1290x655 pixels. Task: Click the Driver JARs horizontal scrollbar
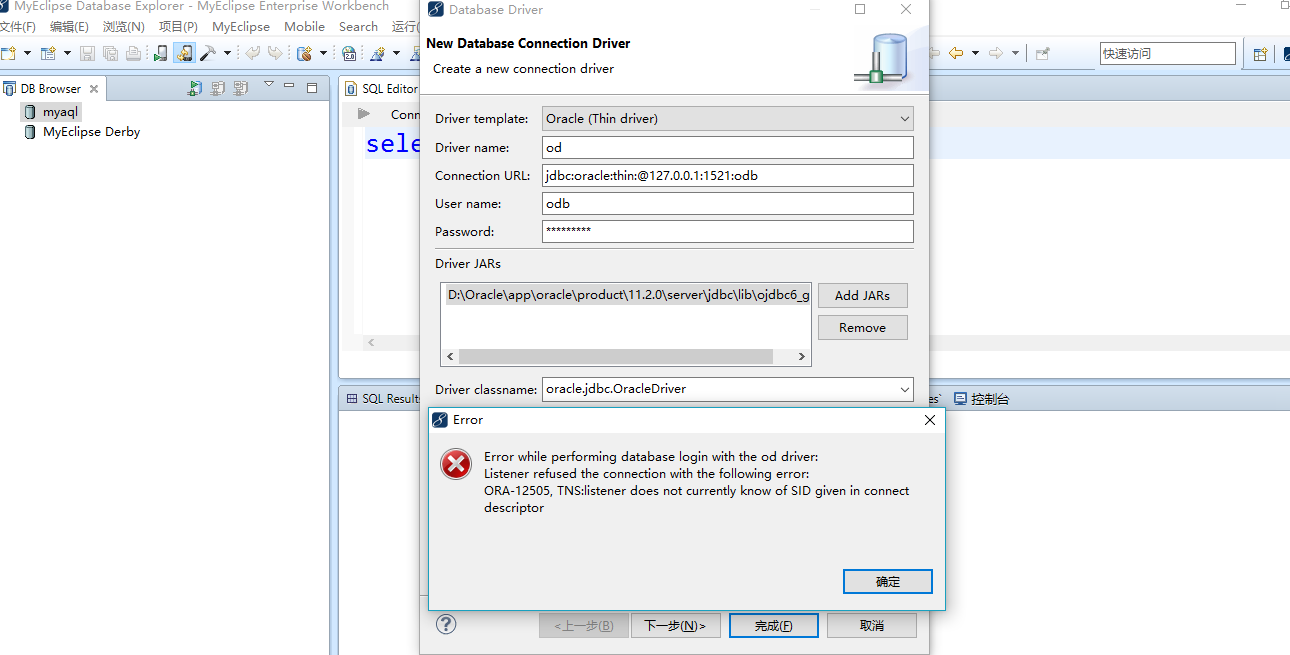[616, 356]
